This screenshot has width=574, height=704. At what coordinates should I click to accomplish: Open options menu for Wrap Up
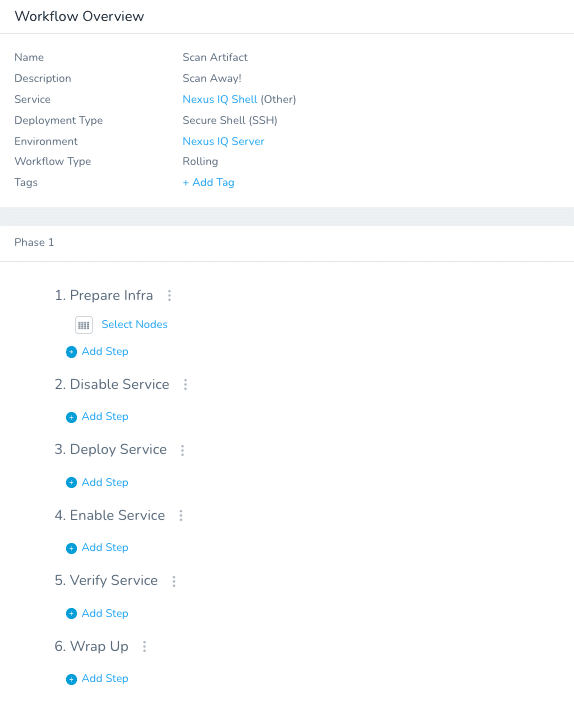[144, 647]
